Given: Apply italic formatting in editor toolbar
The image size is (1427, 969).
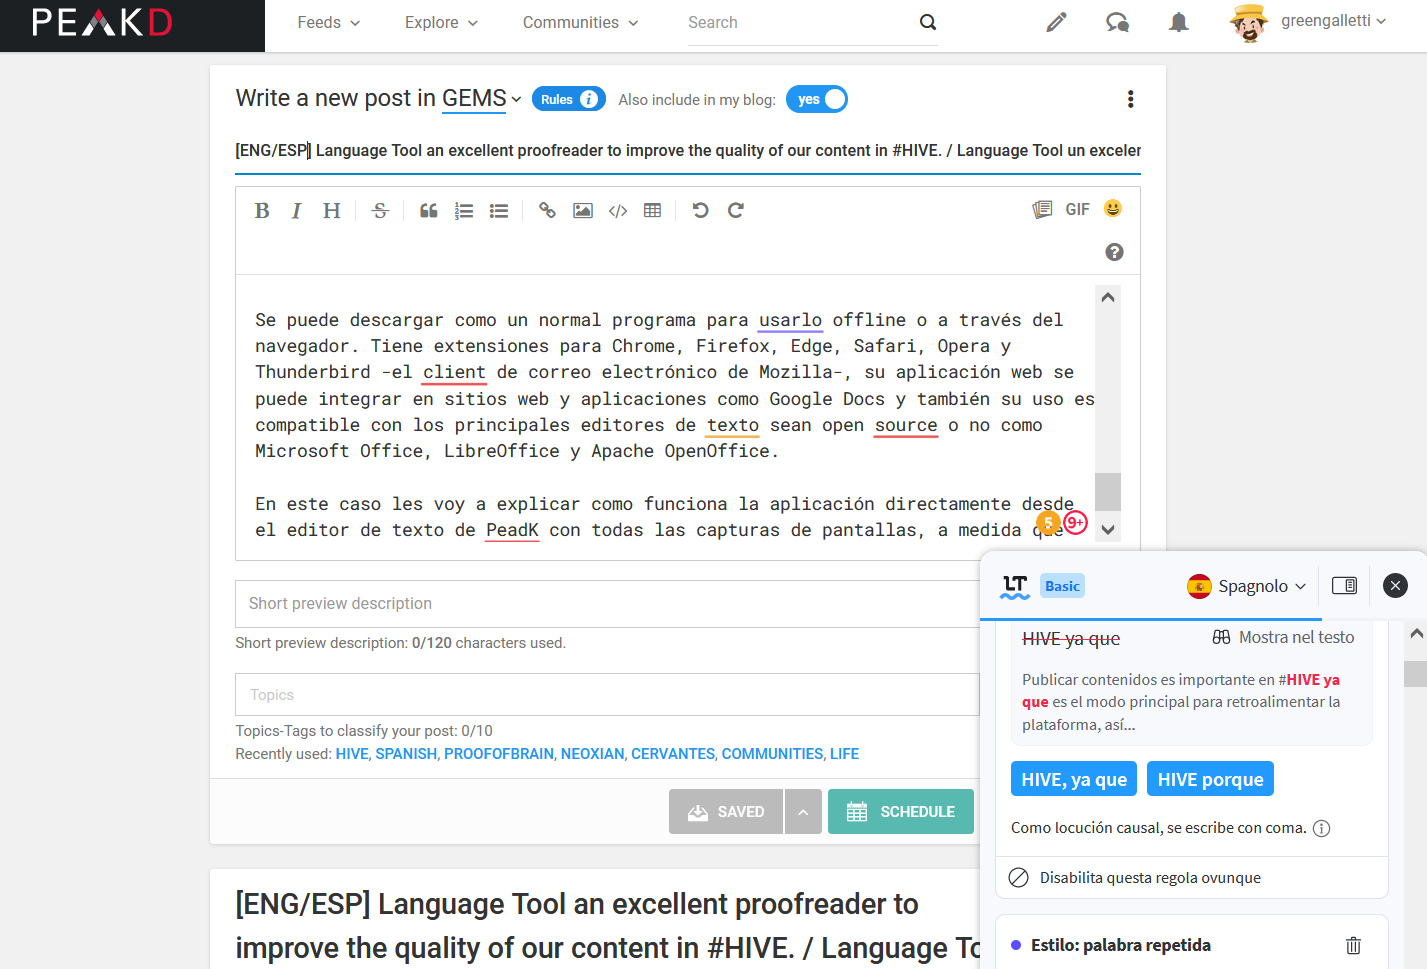Looking at the screenshot, I should (x=296, y=210).
